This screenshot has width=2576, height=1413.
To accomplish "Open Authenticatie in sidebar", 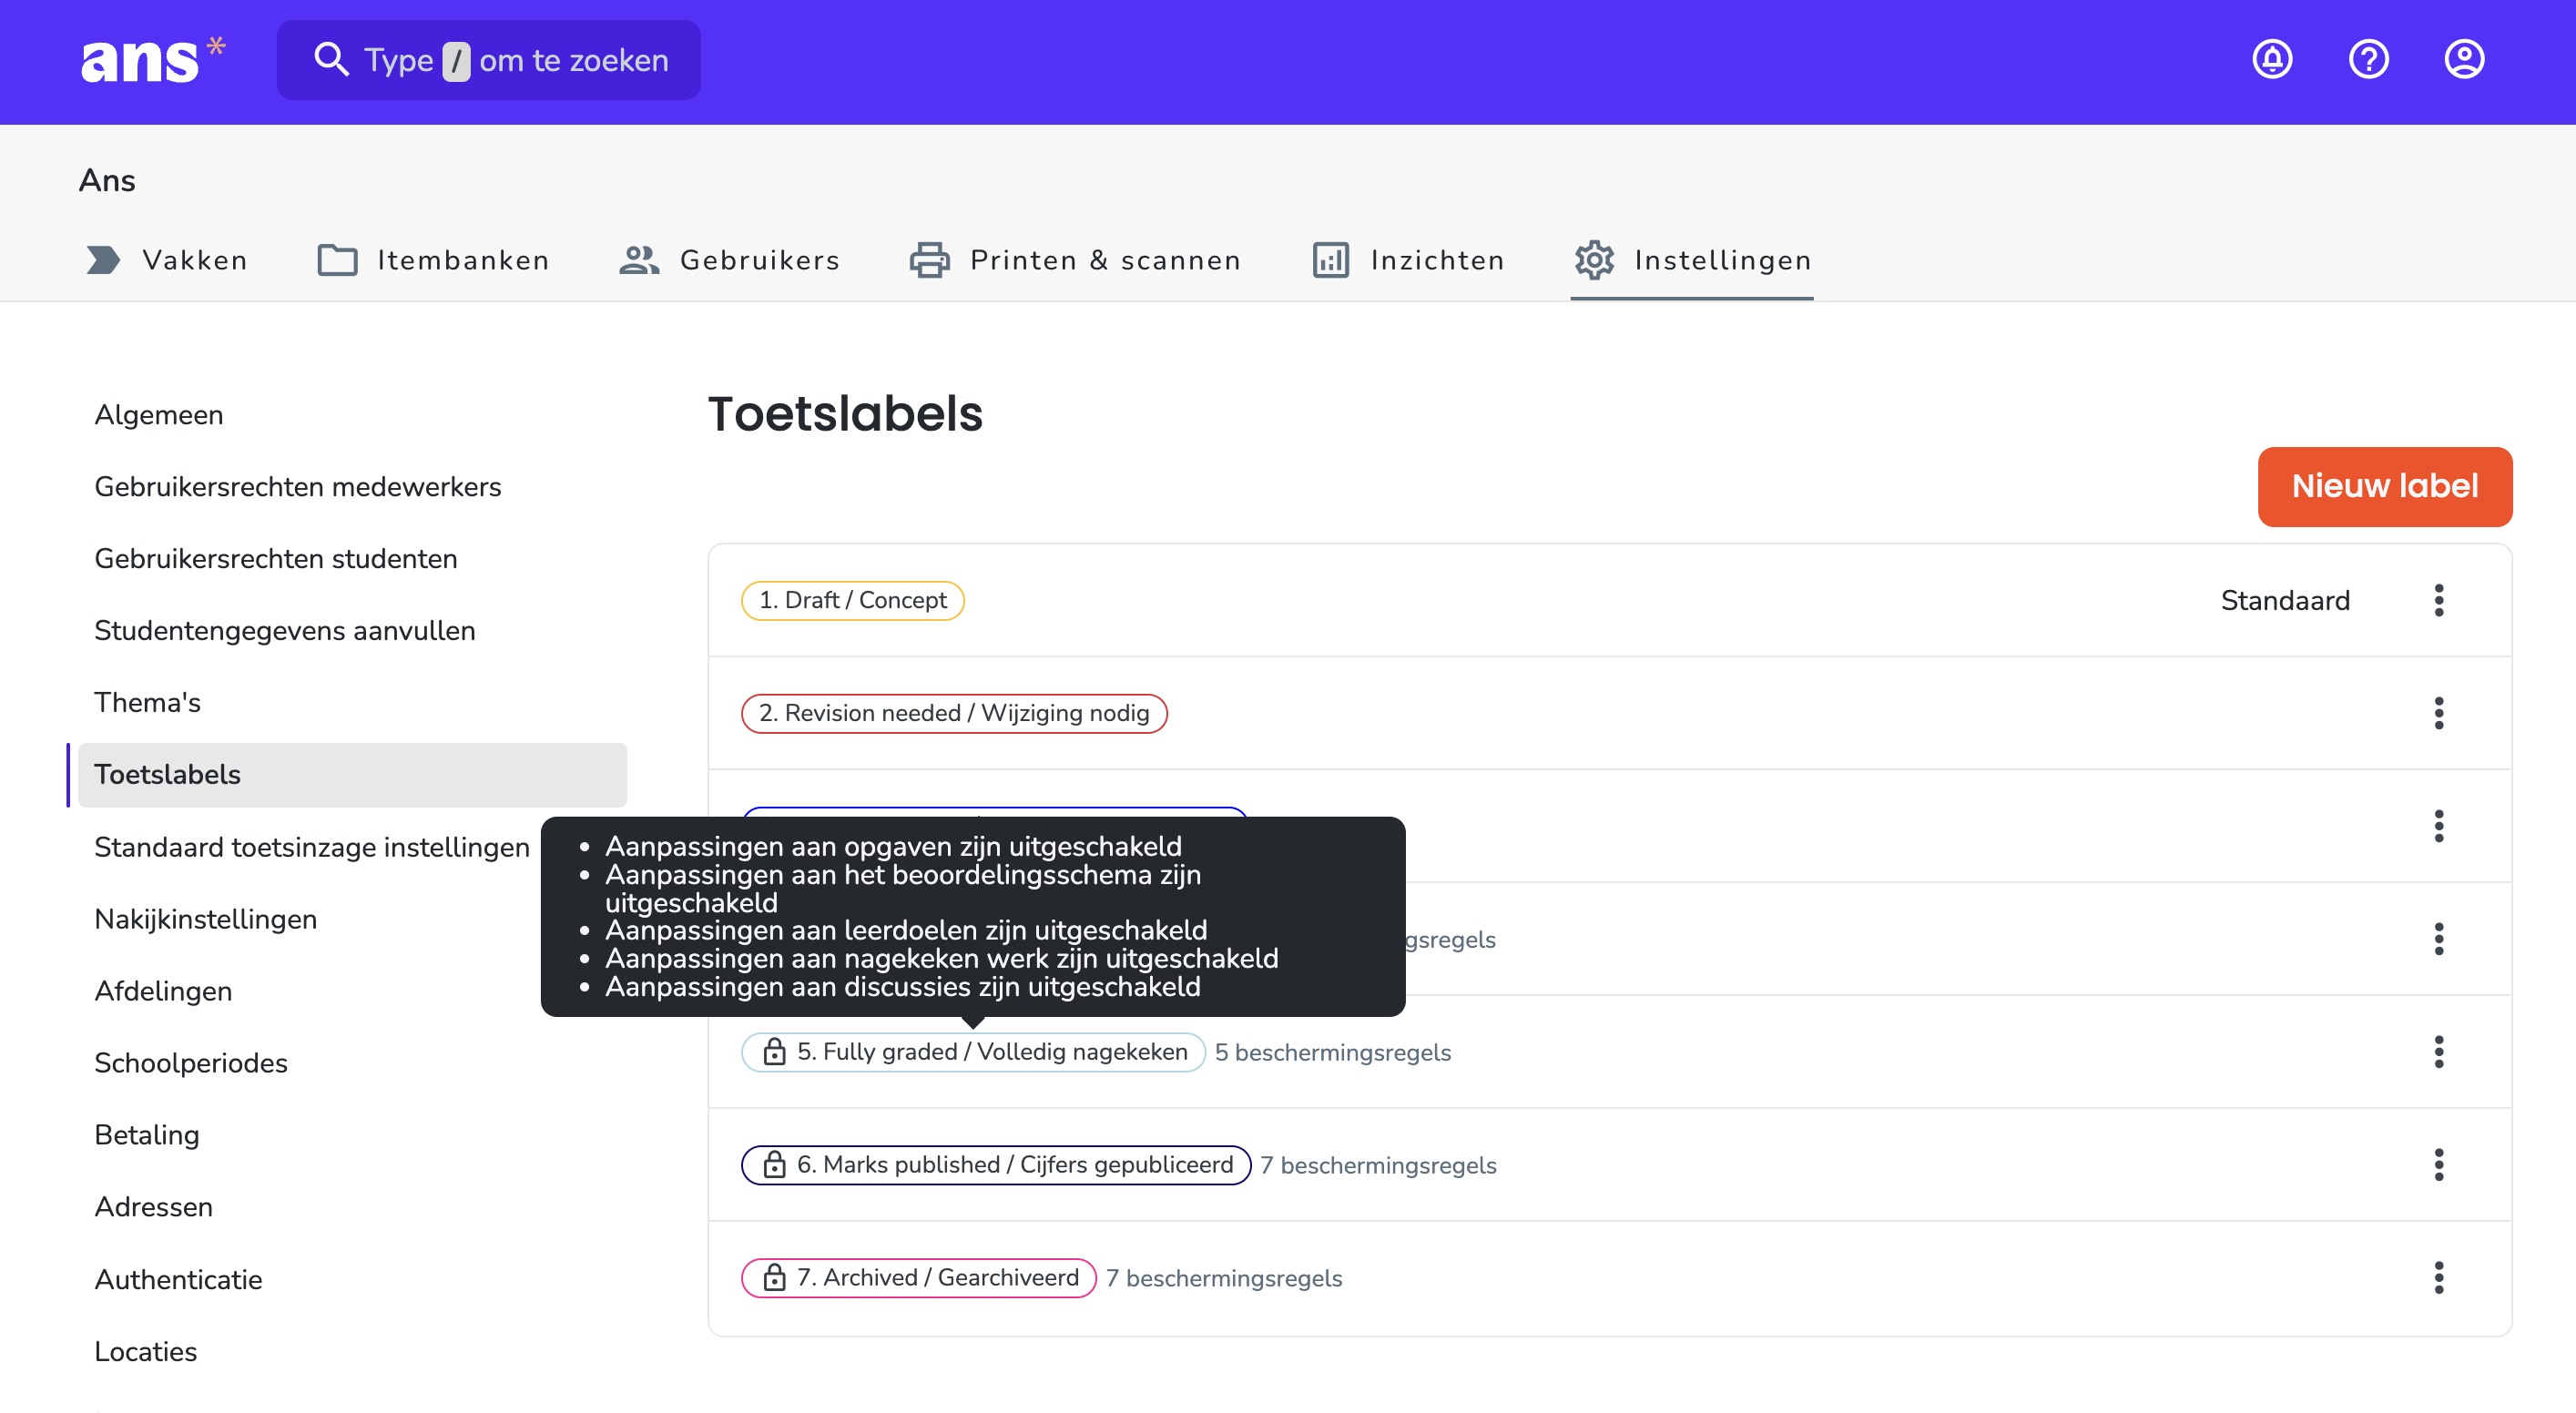I will coord(179,1280).
